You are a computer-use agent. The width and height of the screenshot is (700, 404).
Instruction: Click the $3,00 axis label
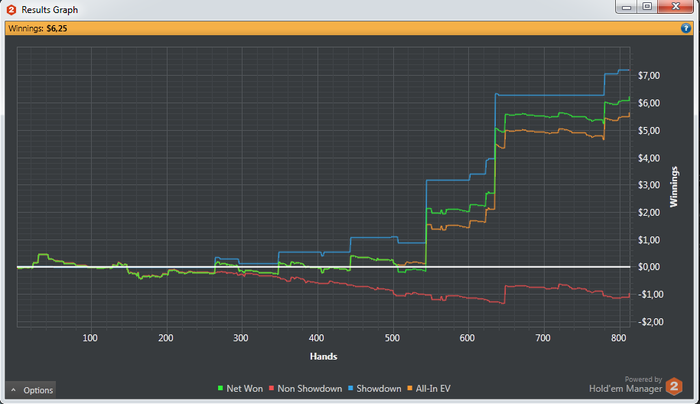coord(649,185)
